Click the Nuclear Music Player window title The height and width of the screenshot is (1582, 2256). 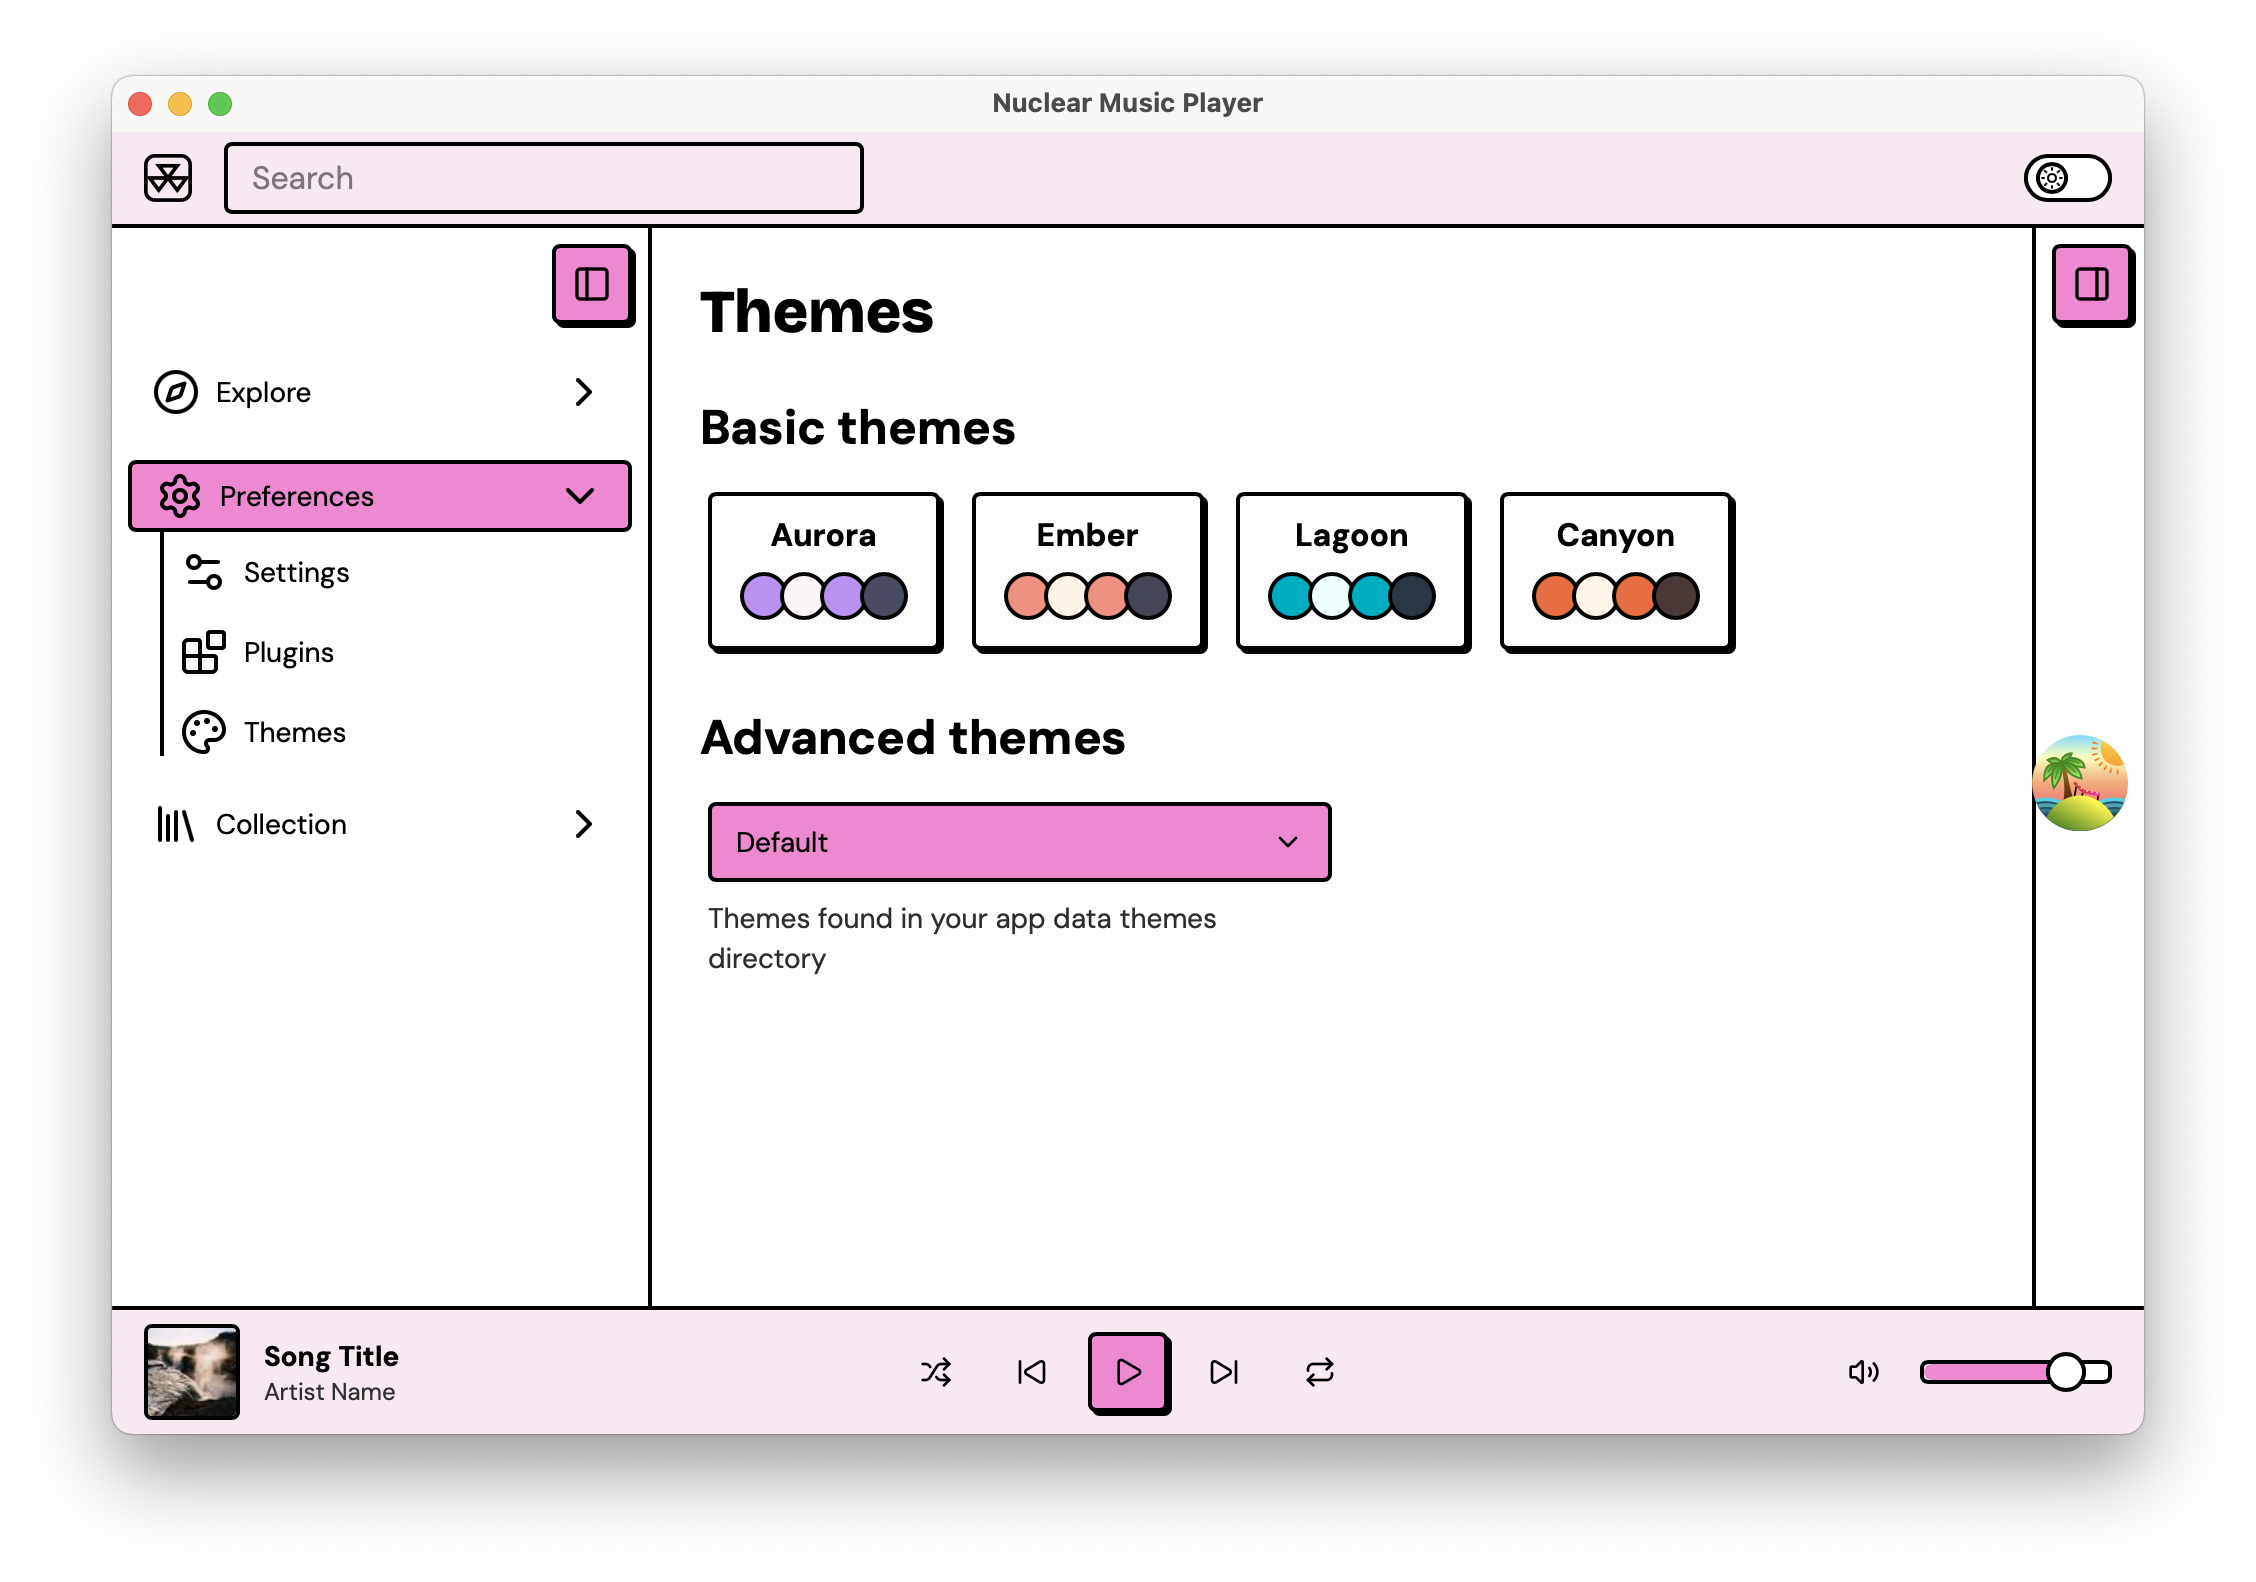tap(1127, 103)
